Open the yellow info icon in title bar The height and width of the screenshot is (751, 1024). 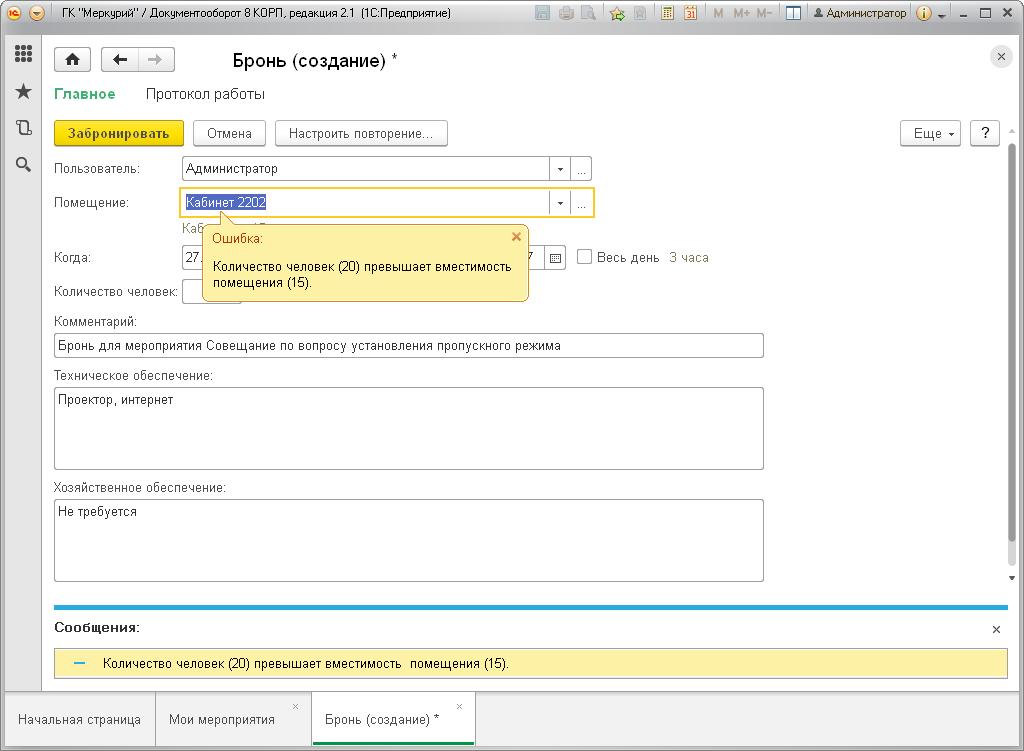[x=923, y=13]
